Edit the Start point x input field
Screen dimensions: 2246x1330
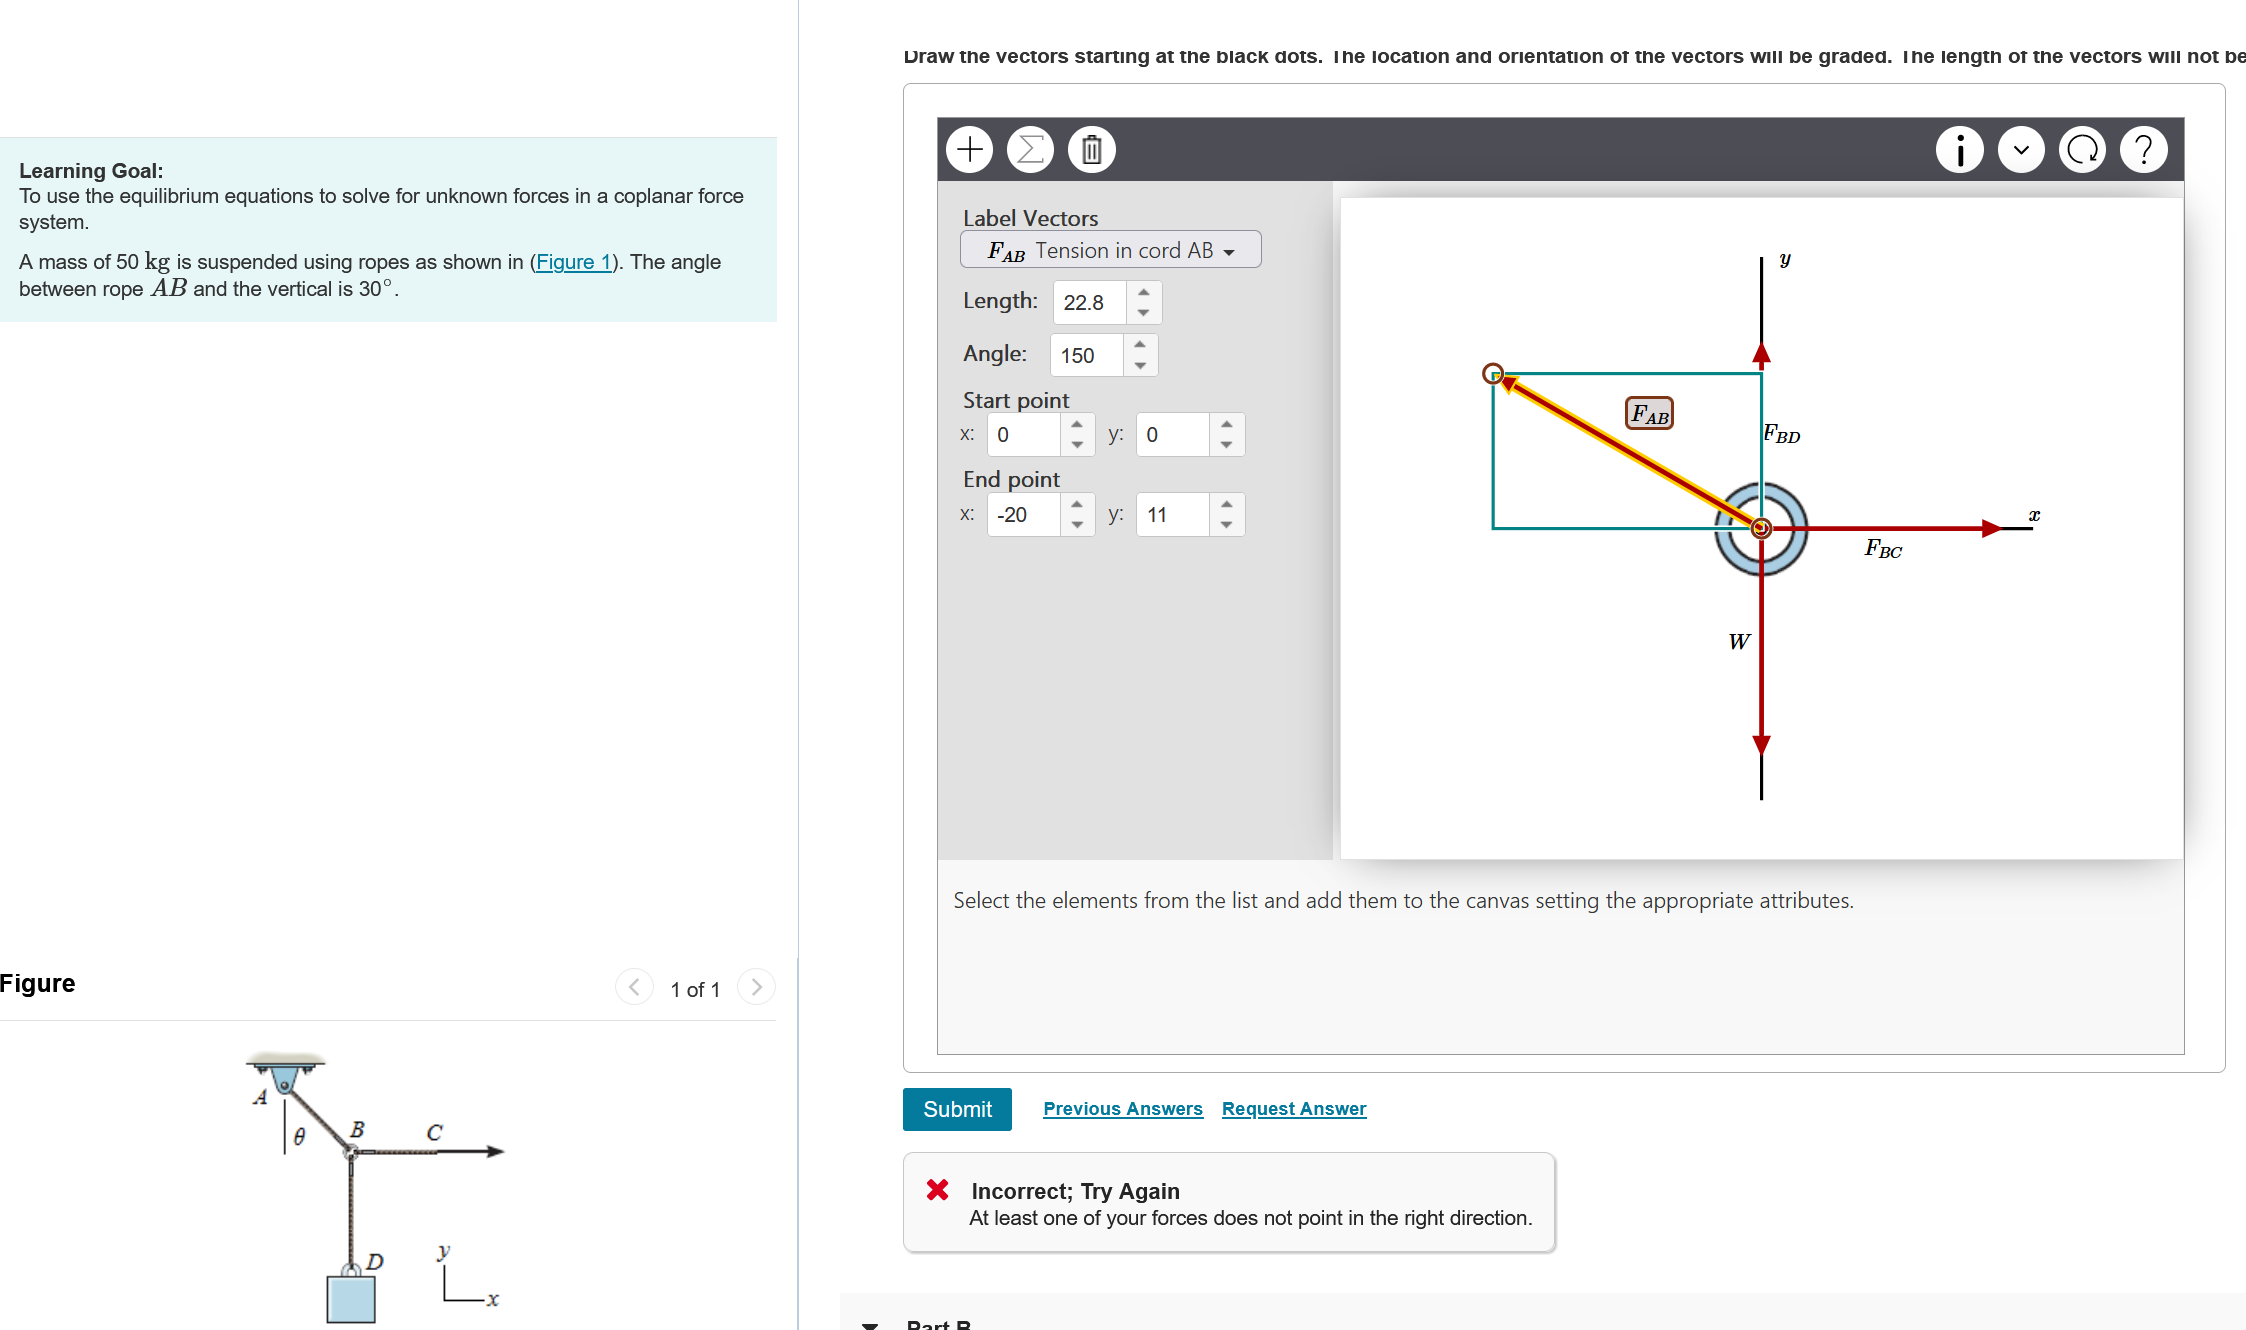tap(1025, 434)
